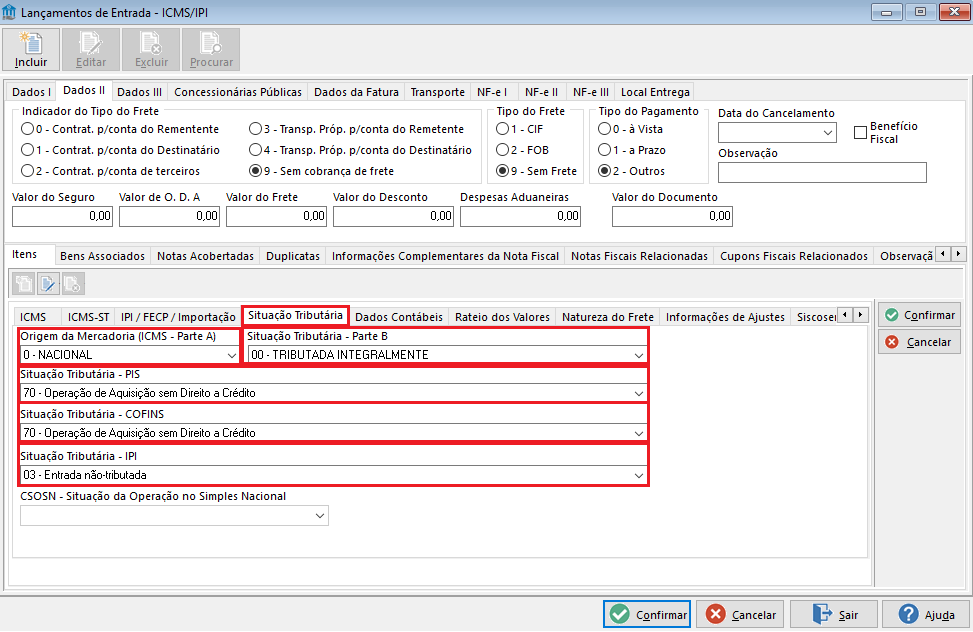The image size is (973, 632).
Task: Open Situação Tributária - IPI dropdown
Action: (x=639, y=476)
